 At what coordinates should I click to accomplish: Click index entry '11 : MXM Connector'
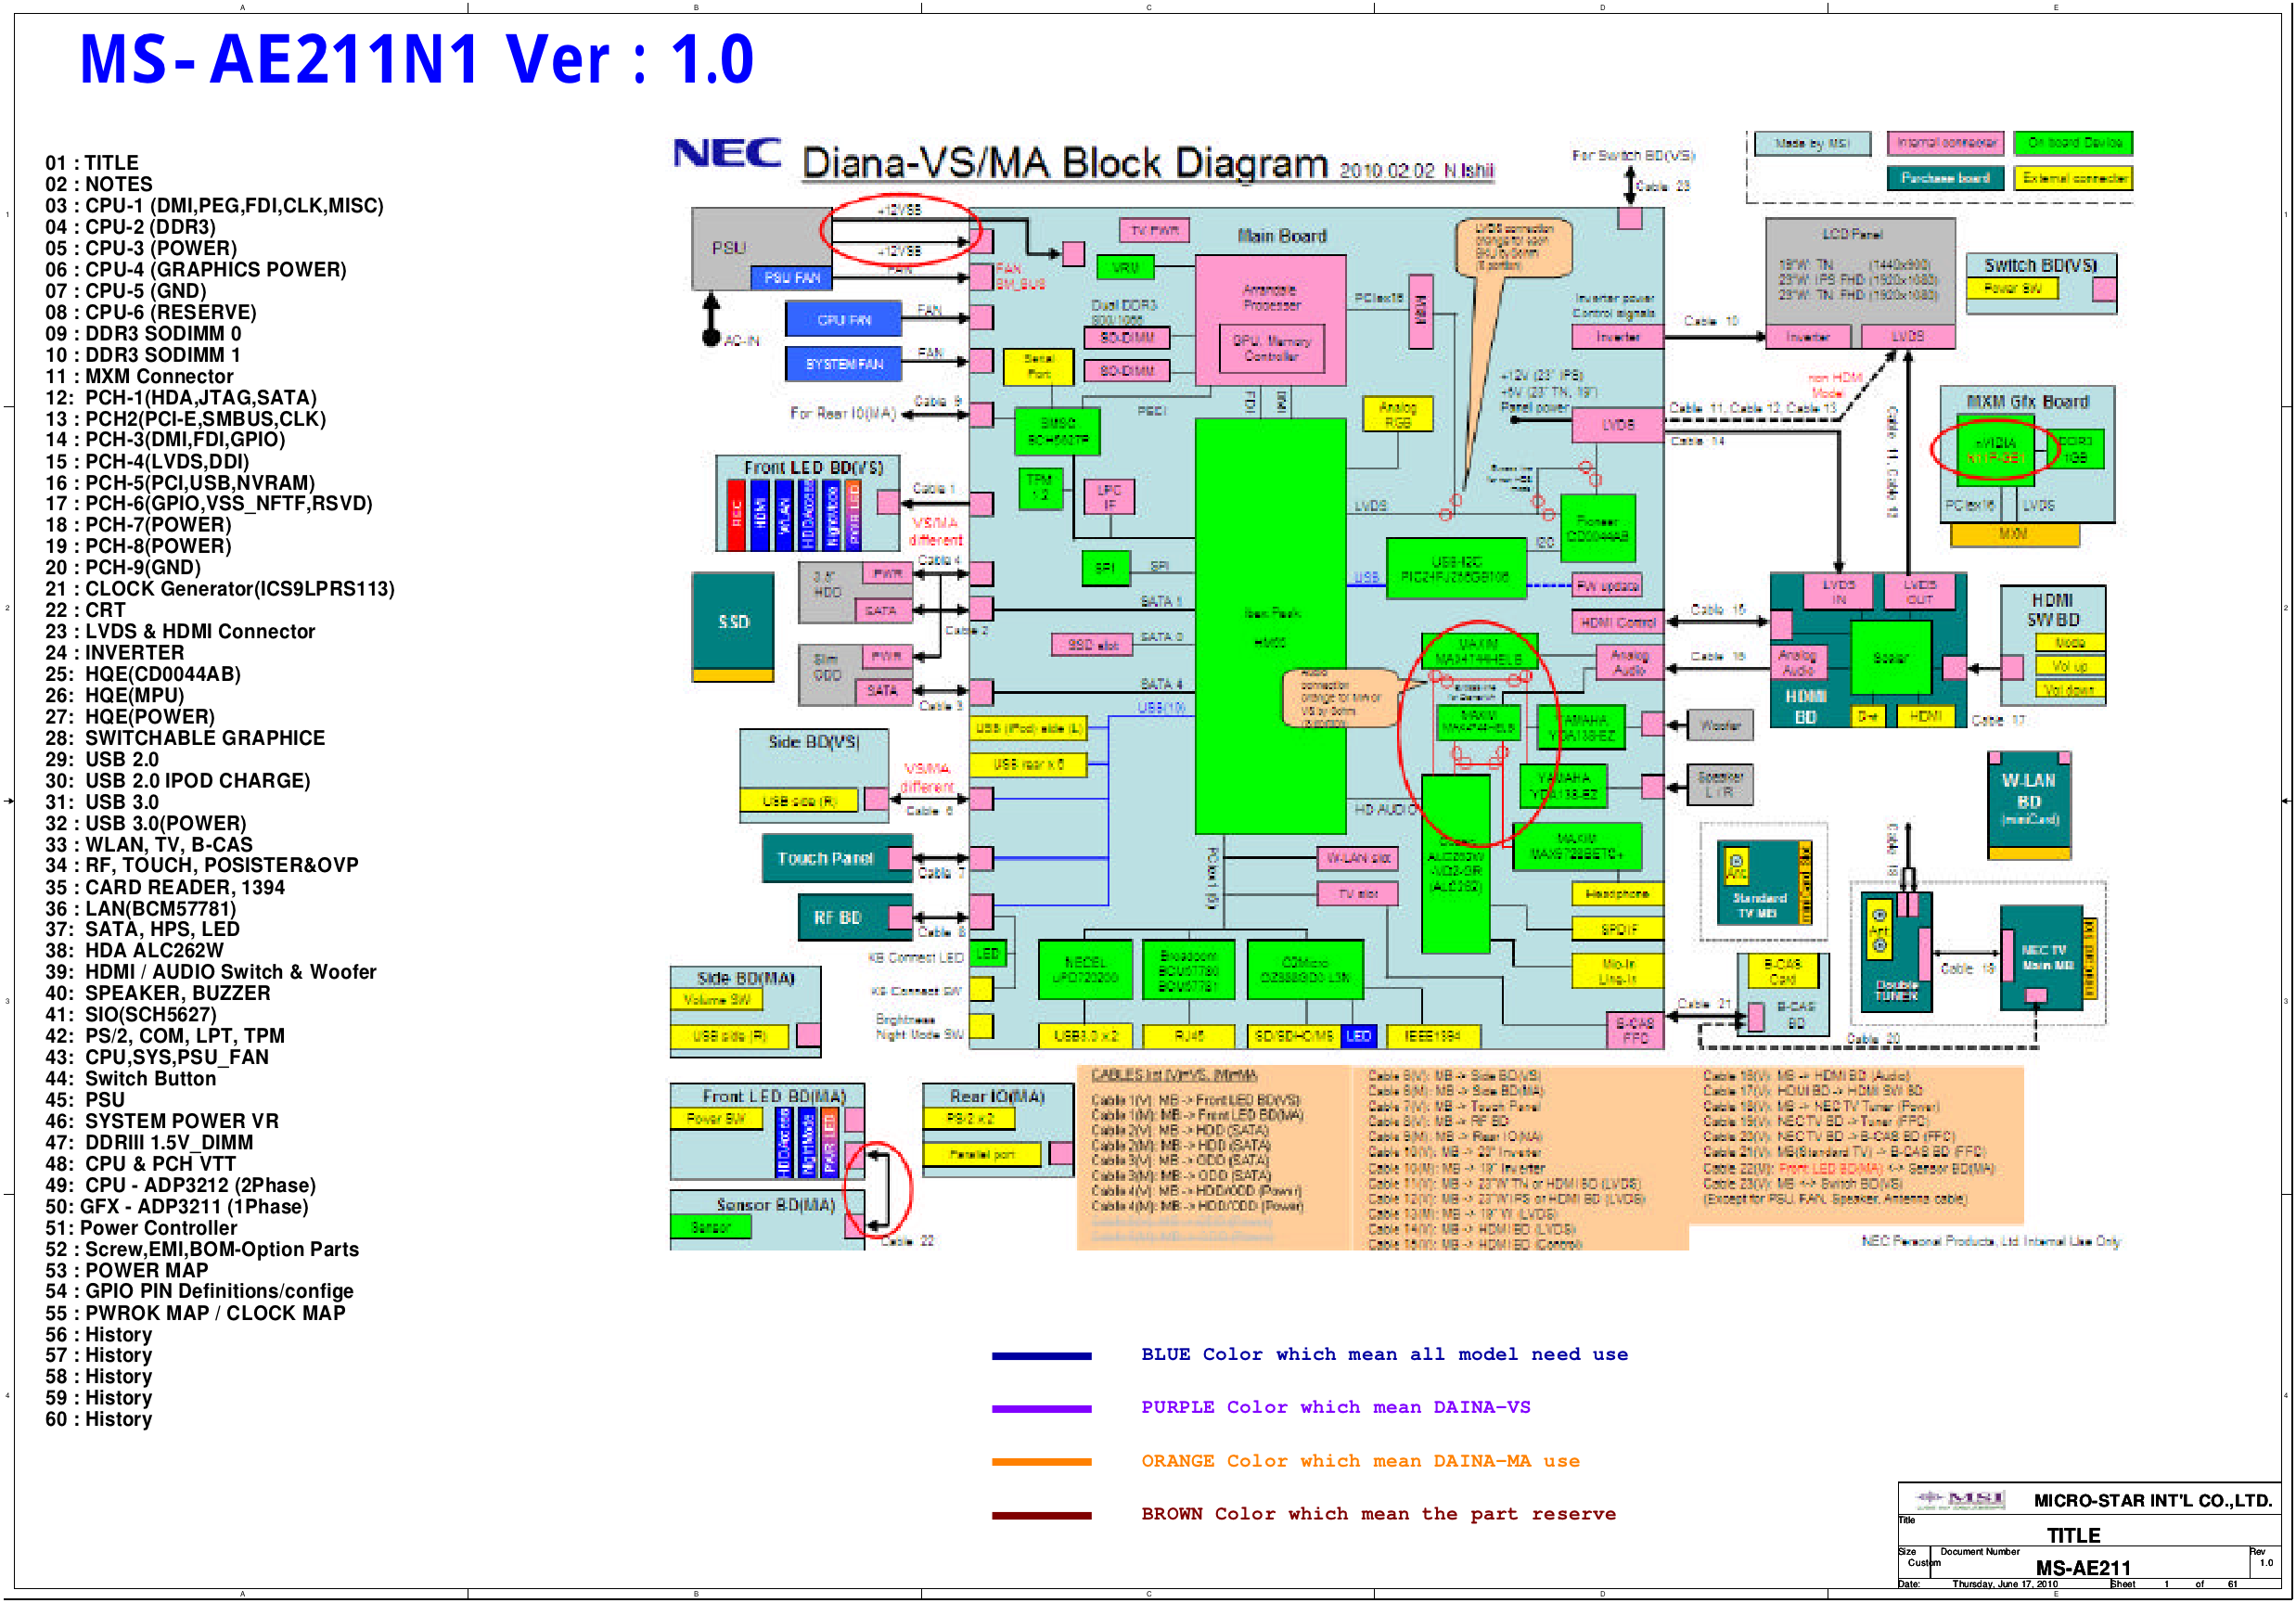pyautogui.click(x=139, y=377)
